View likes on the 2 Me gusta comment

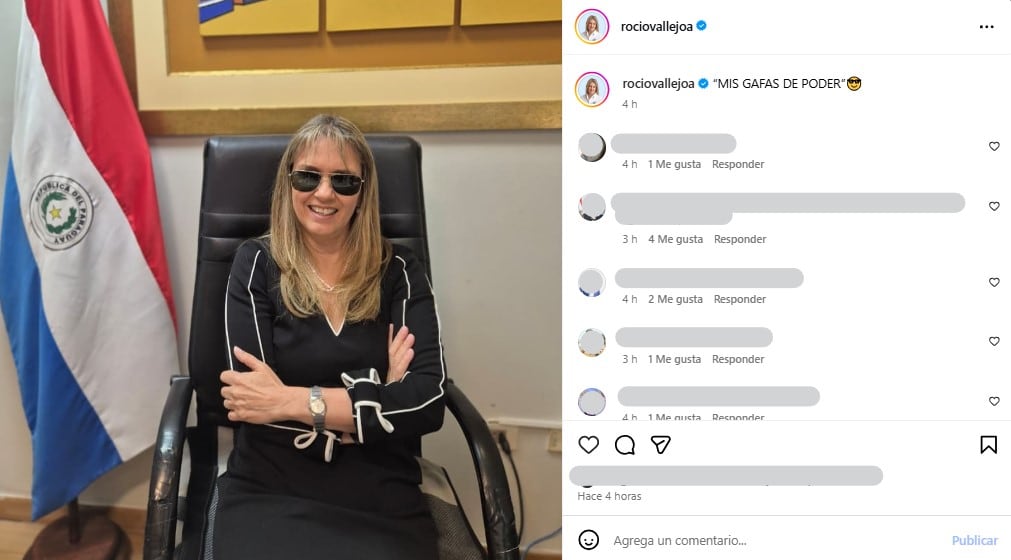(x=675, y=299)
